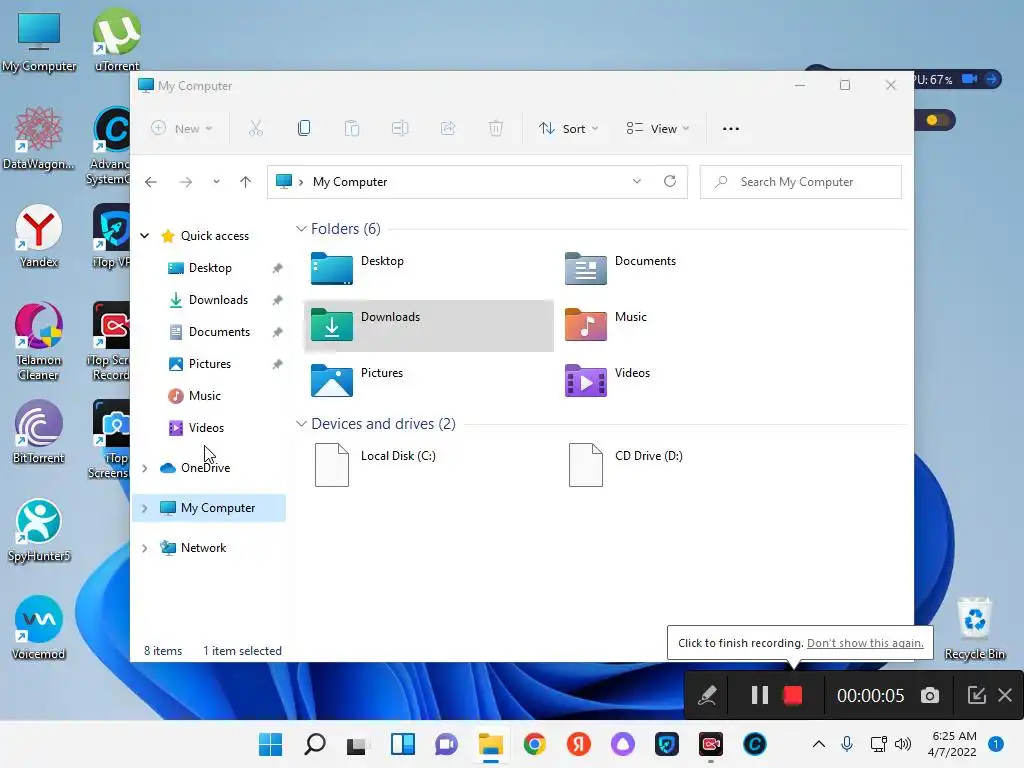1024x768 pixels.
Task: Go back using the left arrow
Action: [151, 182]
